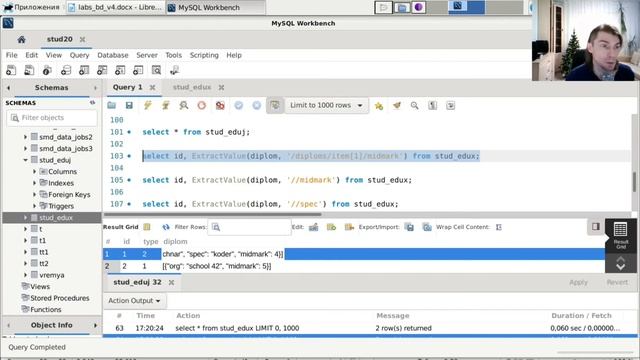The image size is (640, 360).
Task: Save the script to a file
Action: tap(129, 105)
